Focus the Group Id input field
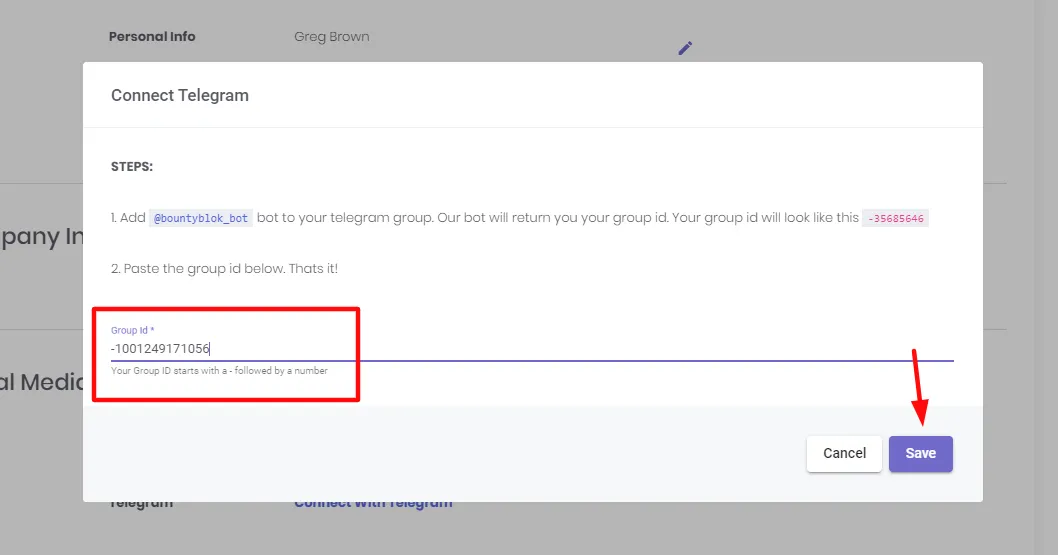The width and height of the screenshot is (1058, 555). (x=532, y=349)
